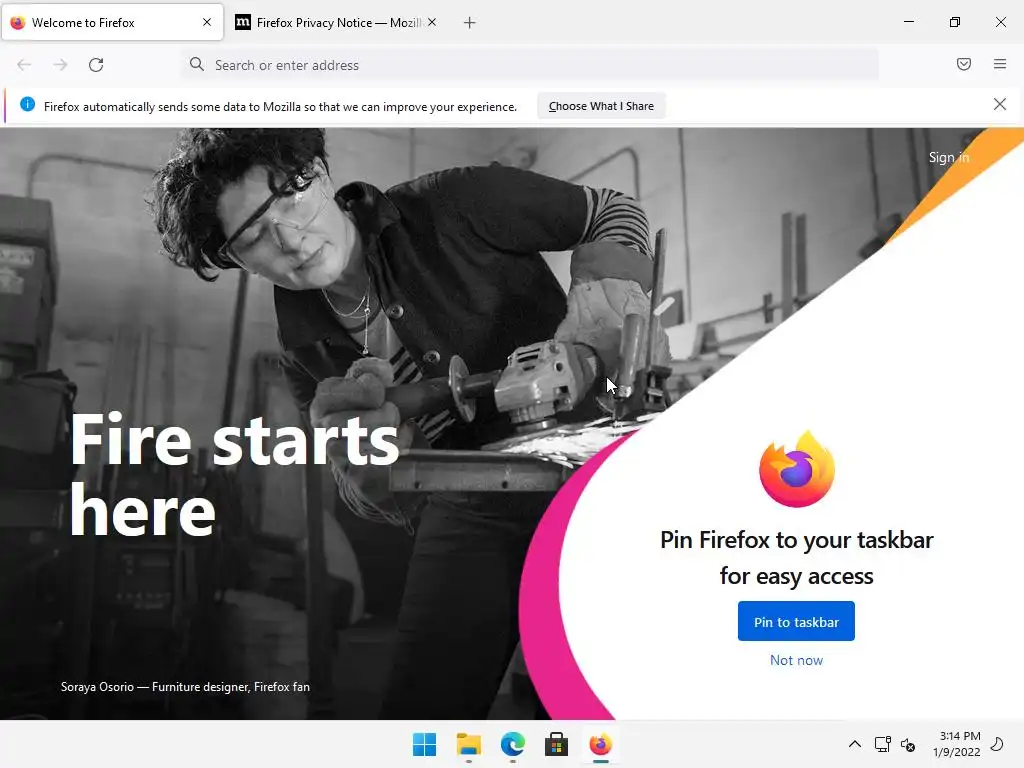Image resolution: width=1024 pixels, height=768 pixels.
Task: Open the Windows Start menu
Action: pos(424,744)
